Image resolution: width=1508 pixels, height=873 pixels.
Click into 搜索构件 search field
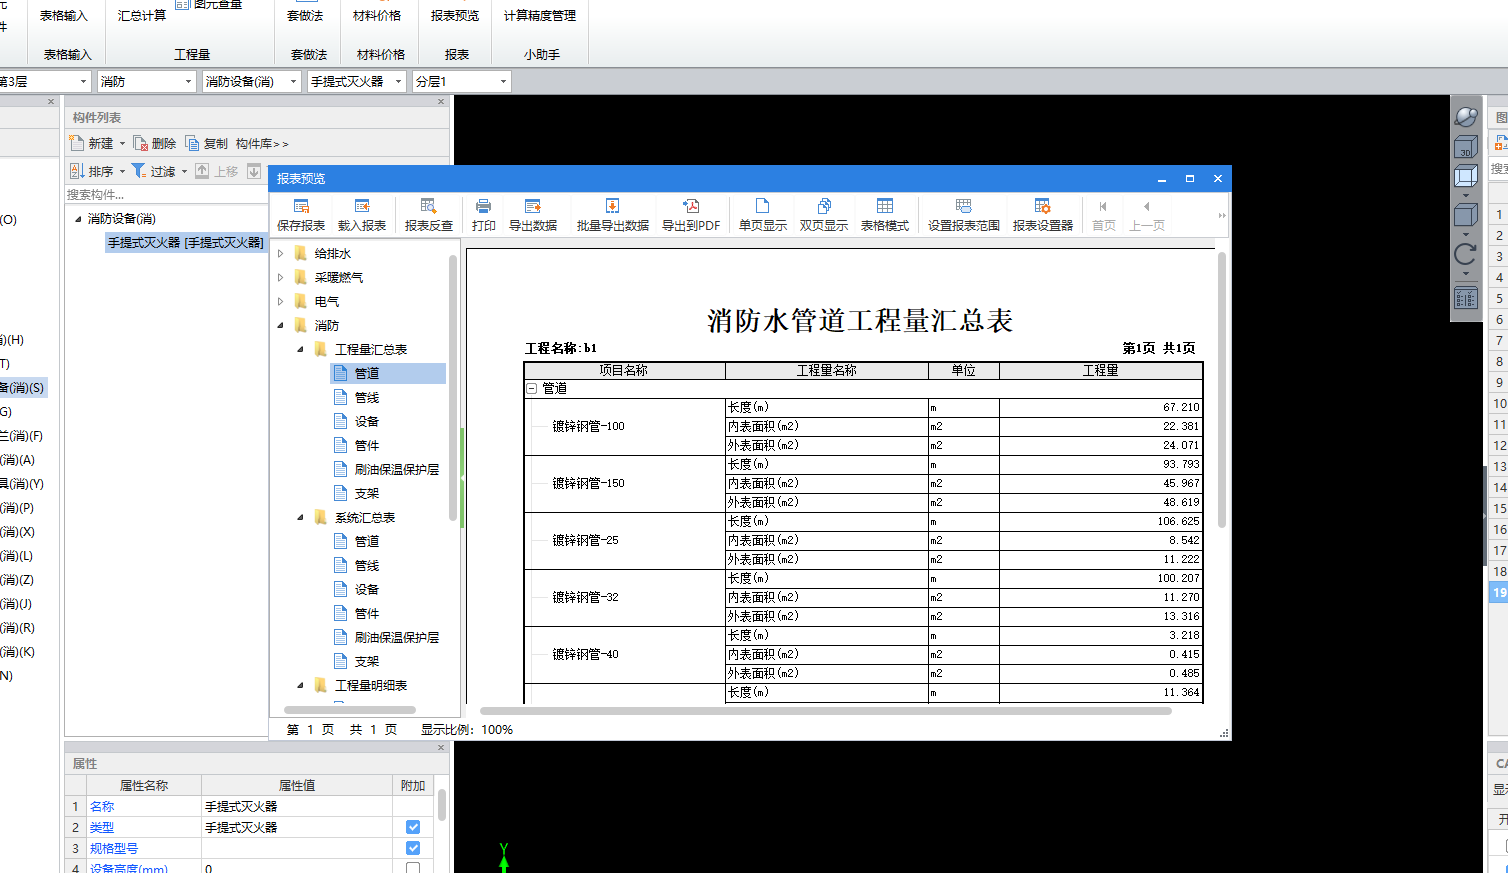(x=166, y=195)
